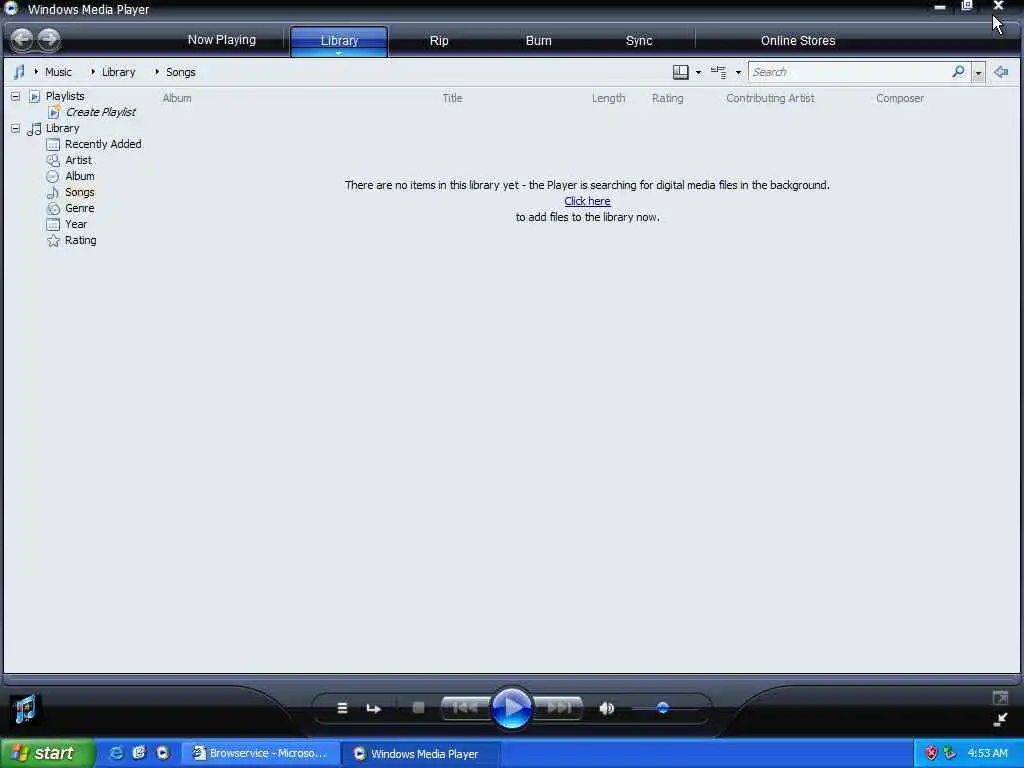Click the Windows Media Player taskbar button

[421, 753]
